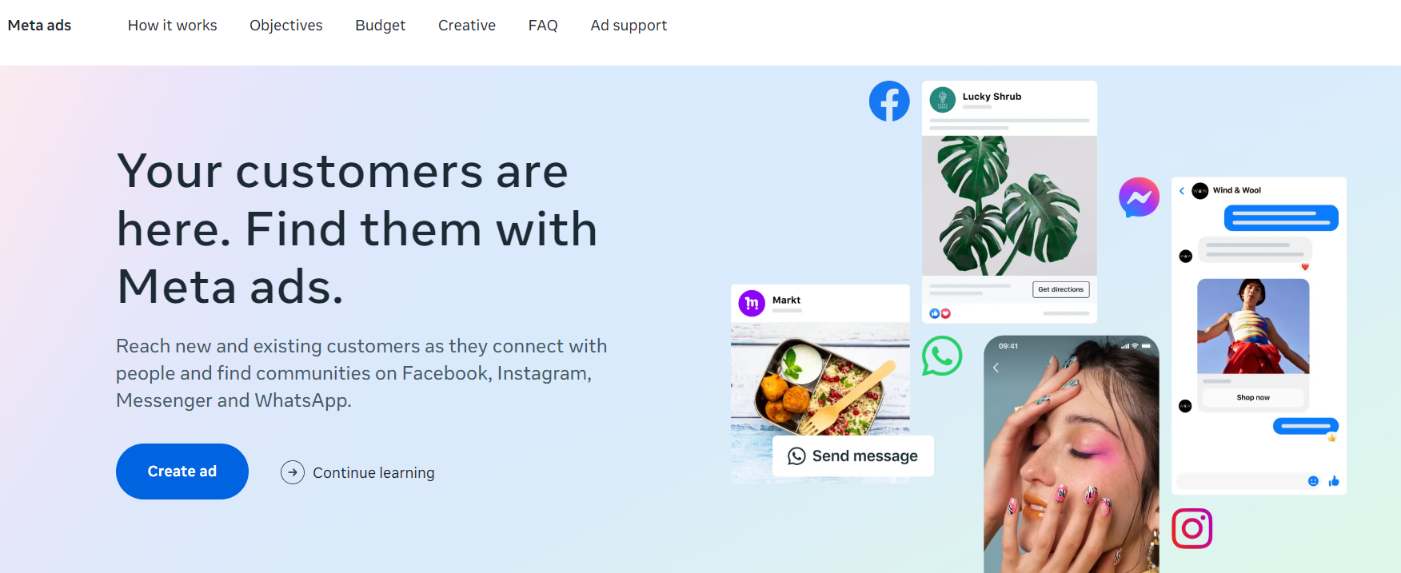The image size is (1401, 573).
Task: Click the green WhatsApp logo icon
Action: [x=942, y=356]
